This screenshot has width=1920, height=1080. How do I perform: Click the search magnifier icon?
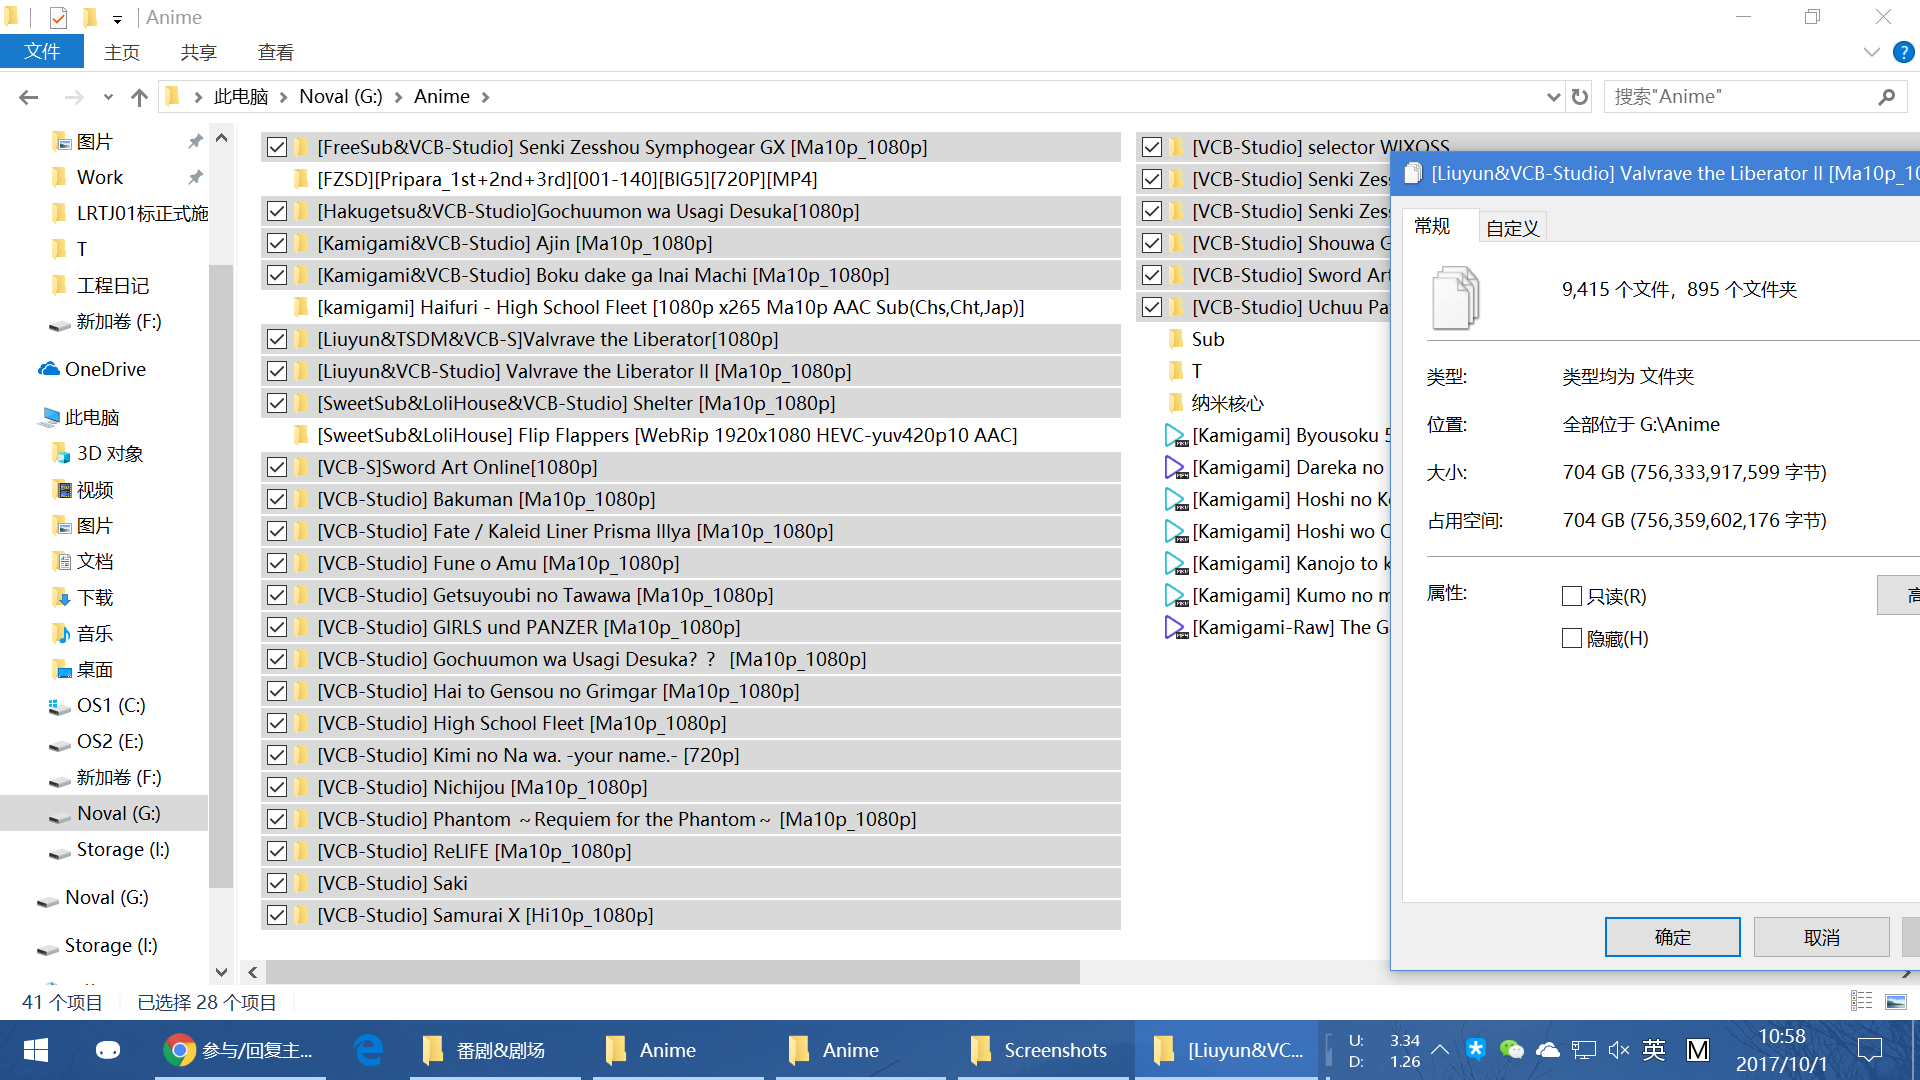tap(1886, 97)
